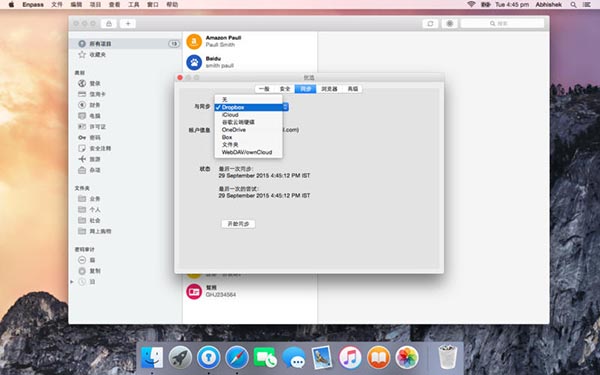Image resolution: width=600 pixels, height=375 pixels.
Task: Select the Secure Note category
Action: point(95,148)
